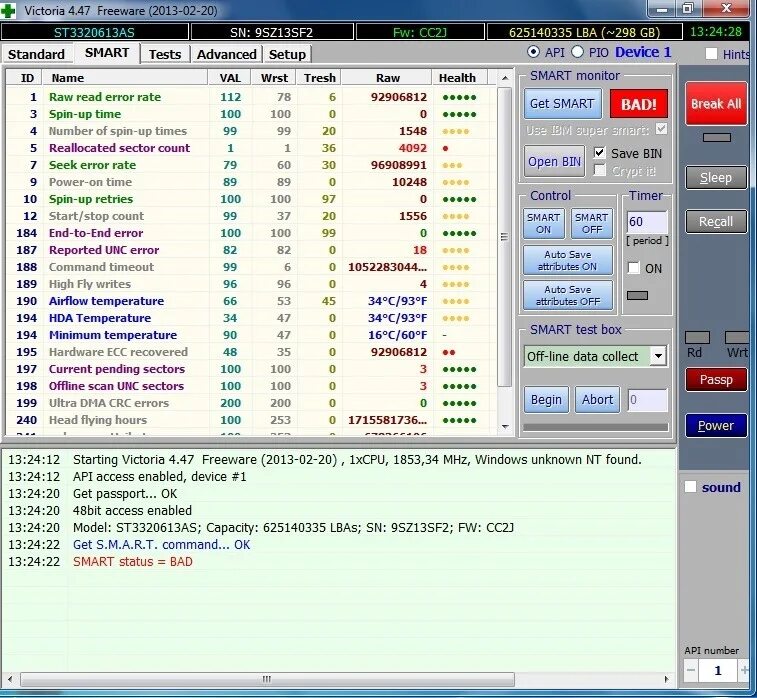757x698 pixels.
Task: Open the Off-line data collect dropdown
Action: point(658,356)
